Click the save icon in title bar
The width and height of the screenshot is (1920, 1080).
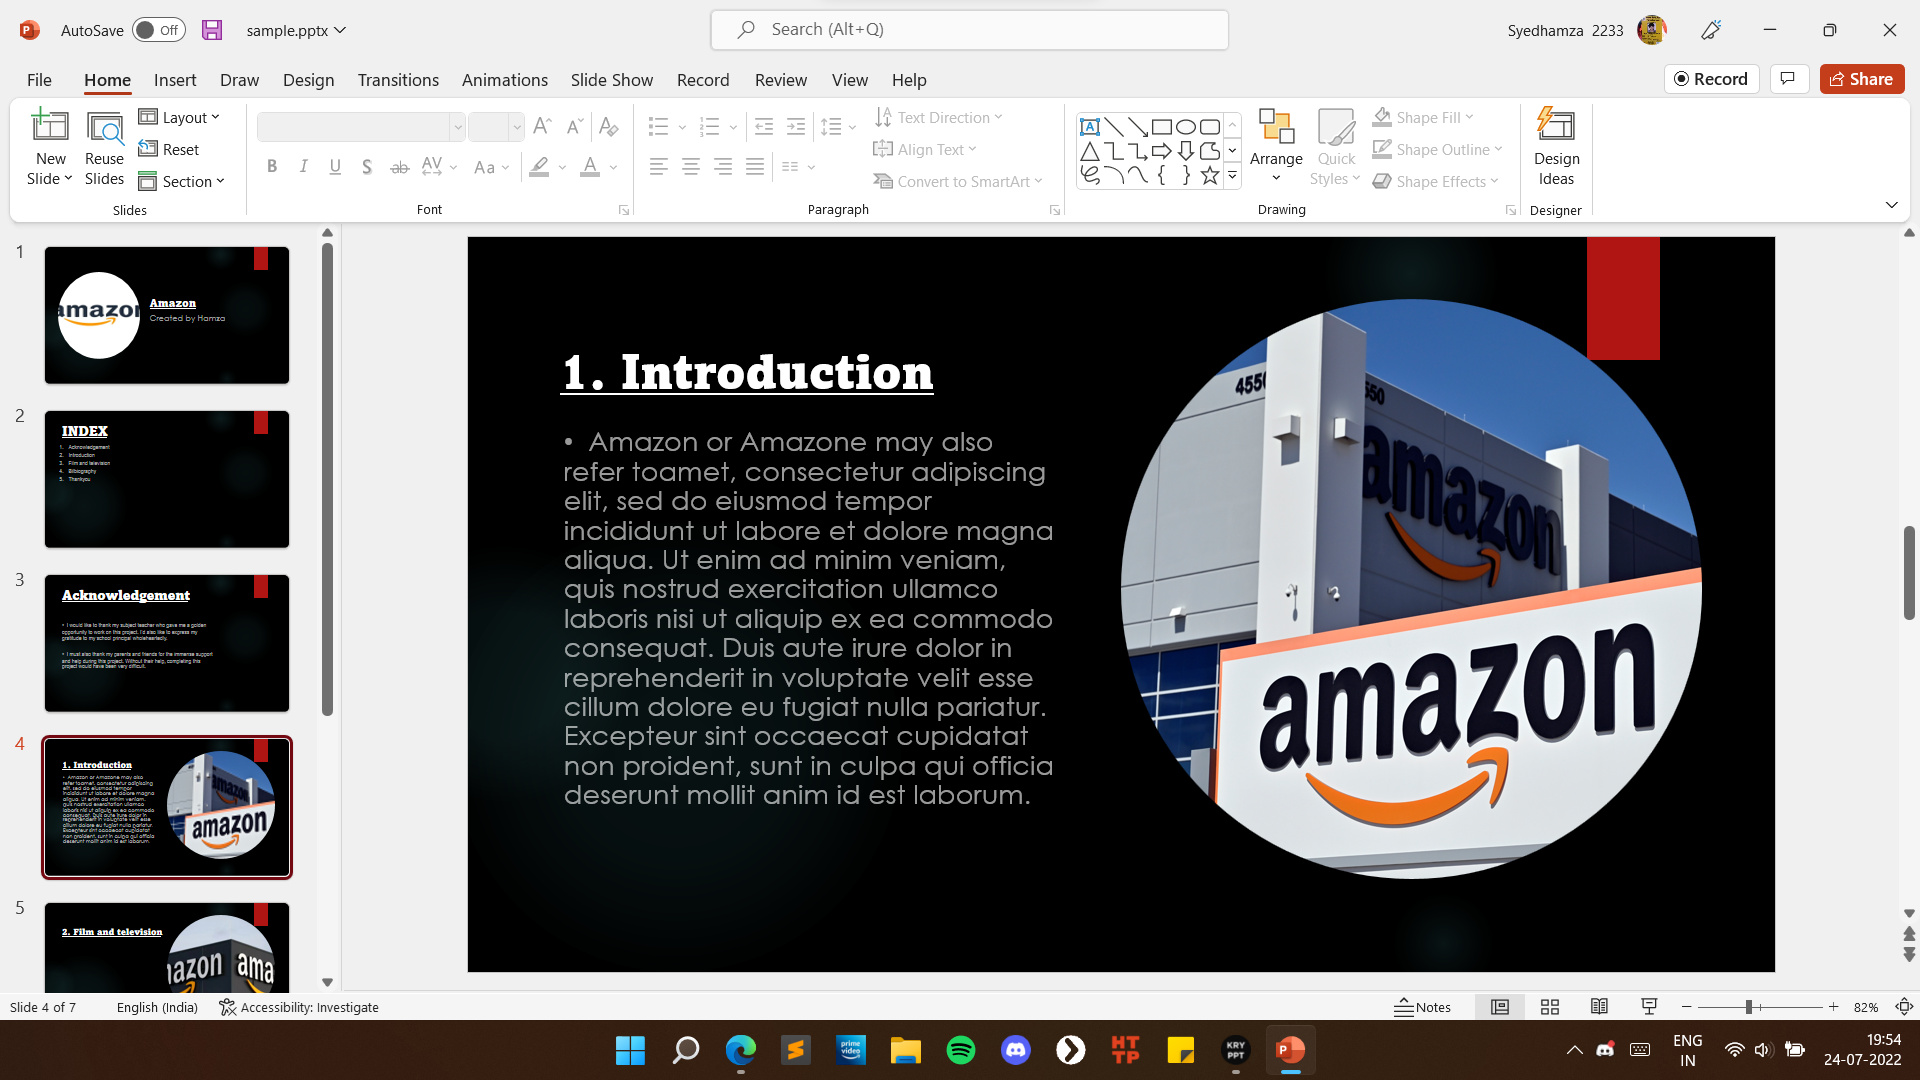click(212, 30)
